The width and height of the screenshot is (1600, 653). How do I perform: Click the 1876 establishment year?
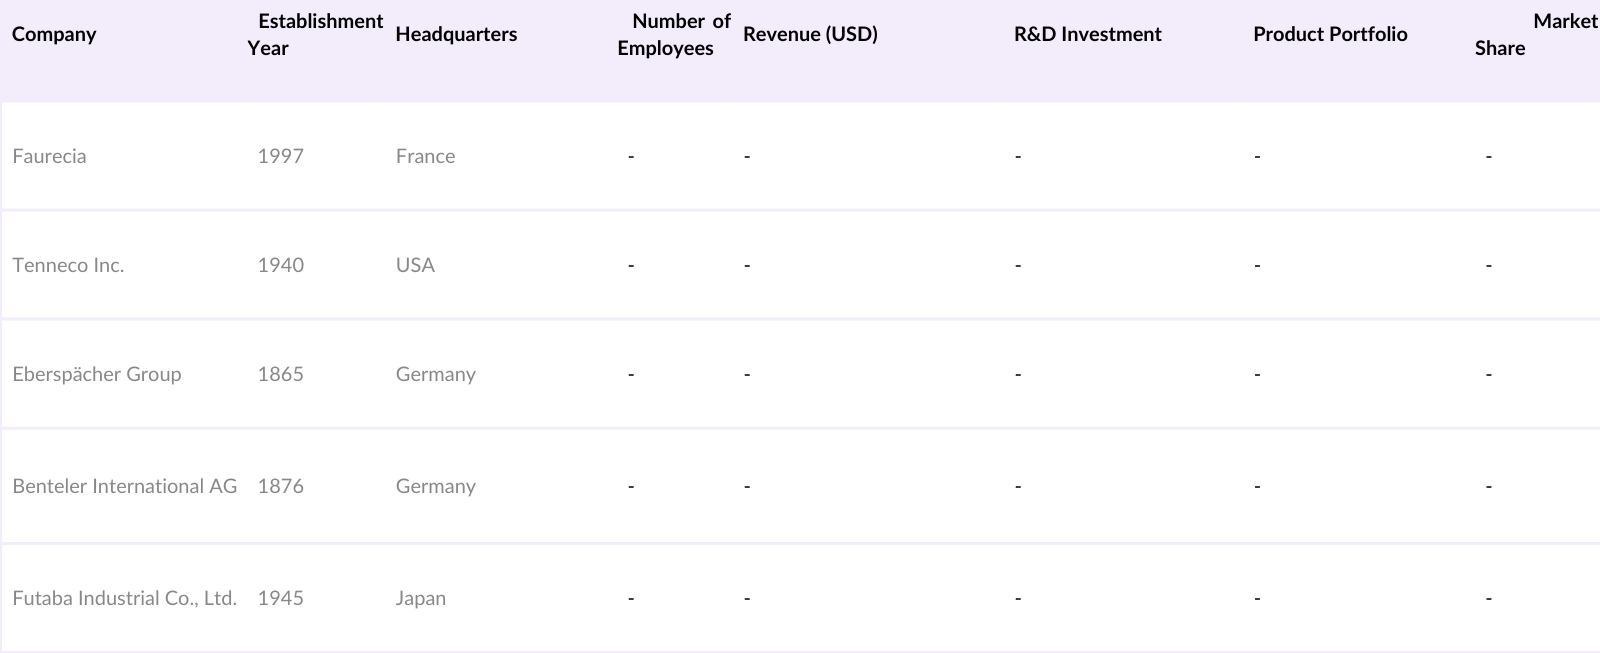click(280, 486)
